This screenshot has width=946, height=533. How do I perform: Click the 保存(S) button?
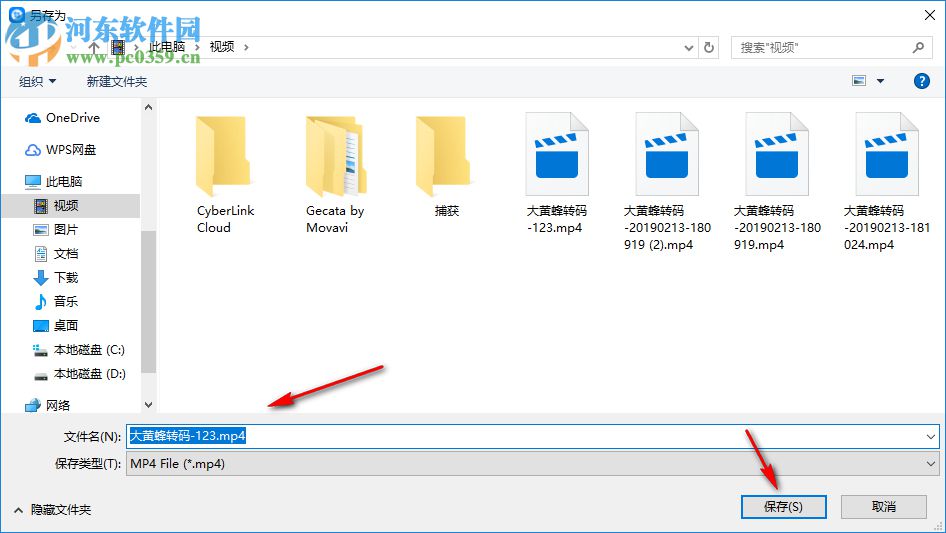(x=783, y=506)
